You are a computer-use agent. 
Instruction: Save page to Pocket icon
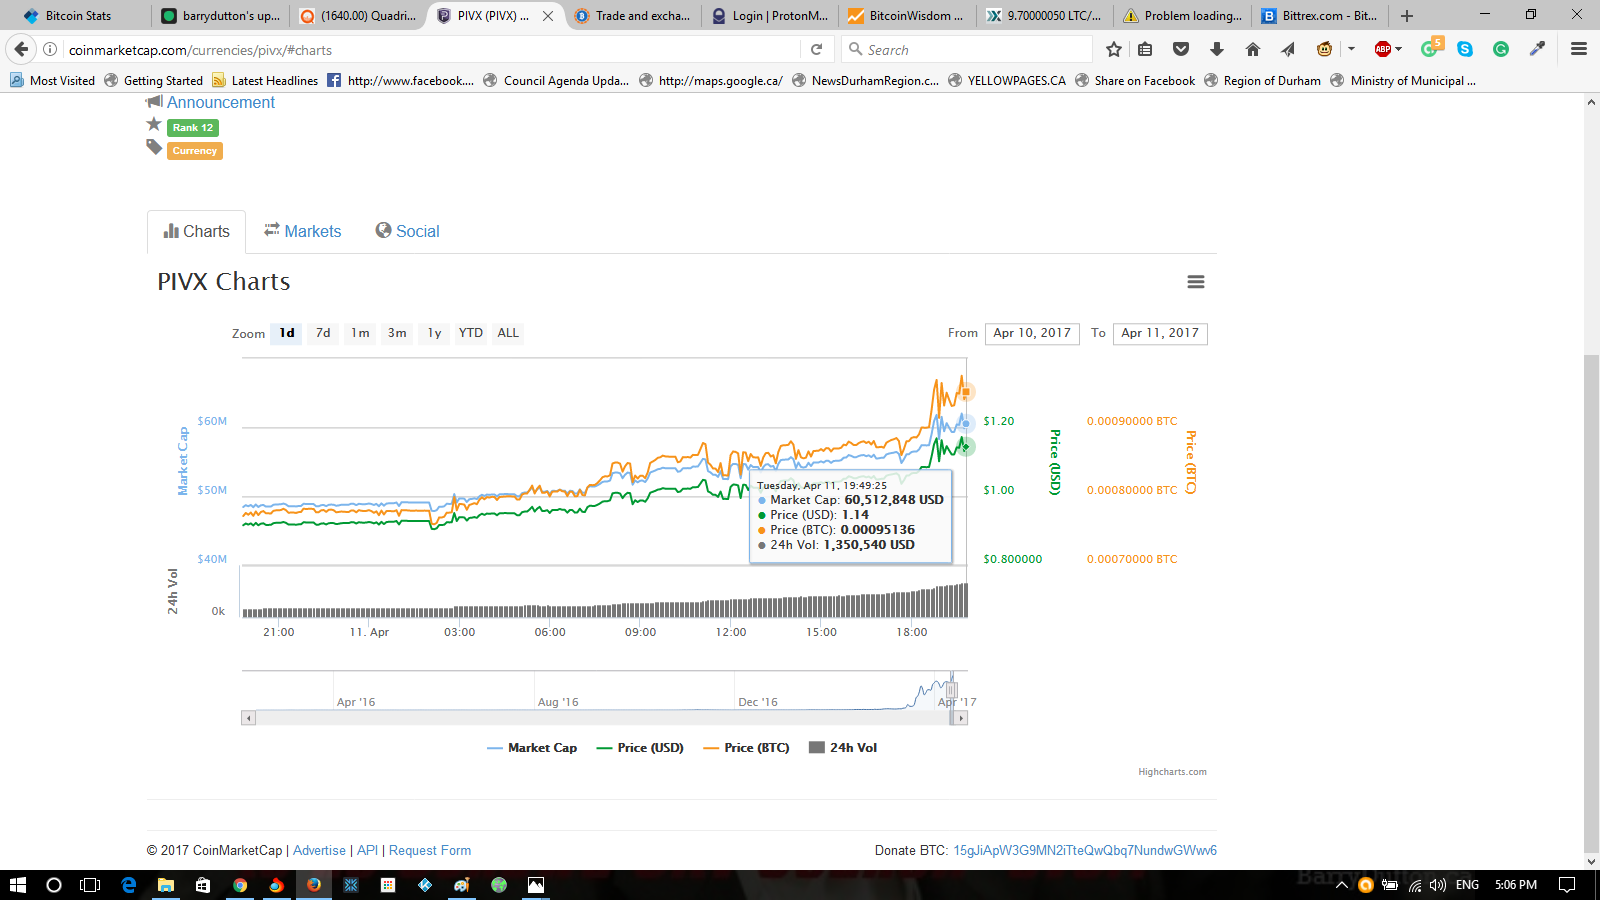coord(1181,50)
